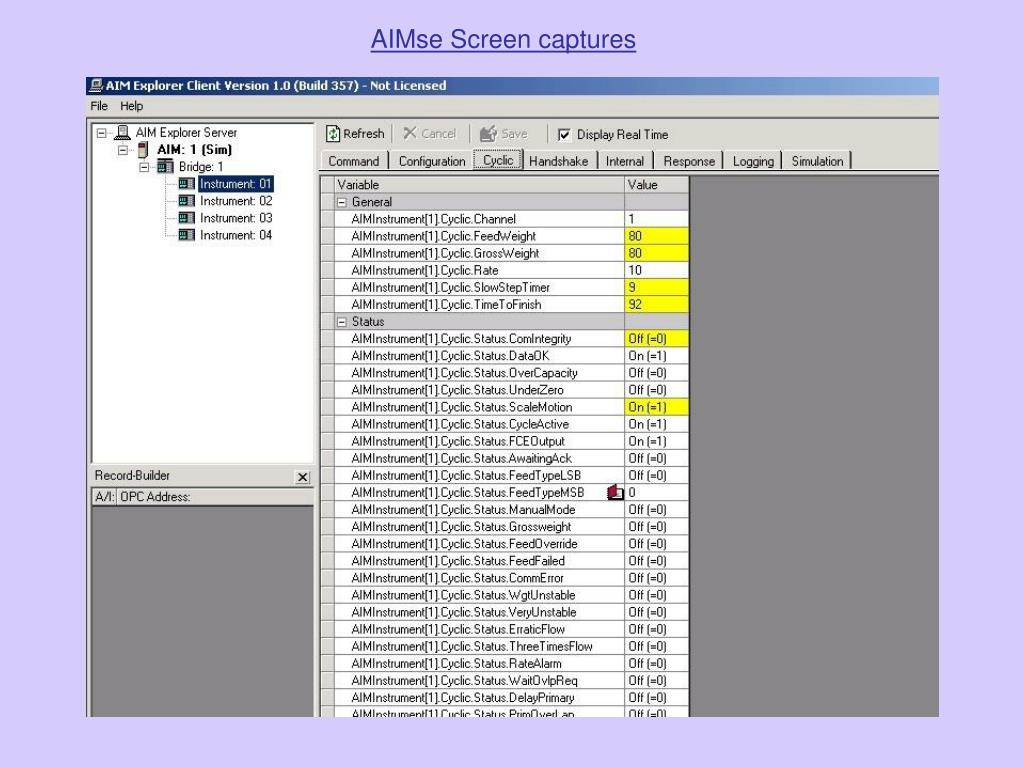Click the ScaleMotion On (=1) value

[x=656, y=407]
